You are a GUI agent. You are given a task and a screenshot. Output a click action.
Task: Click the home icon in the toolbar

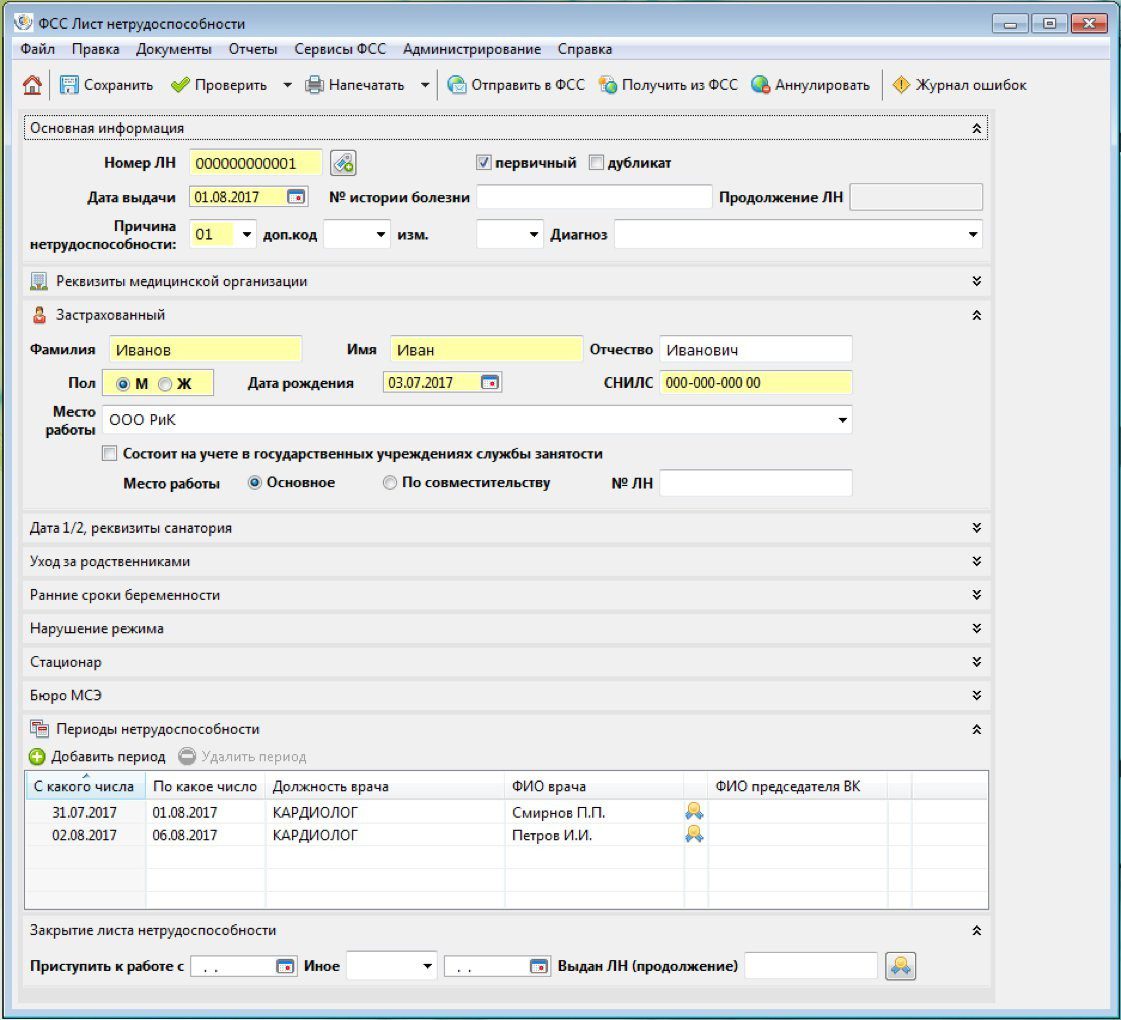point(32,86)
